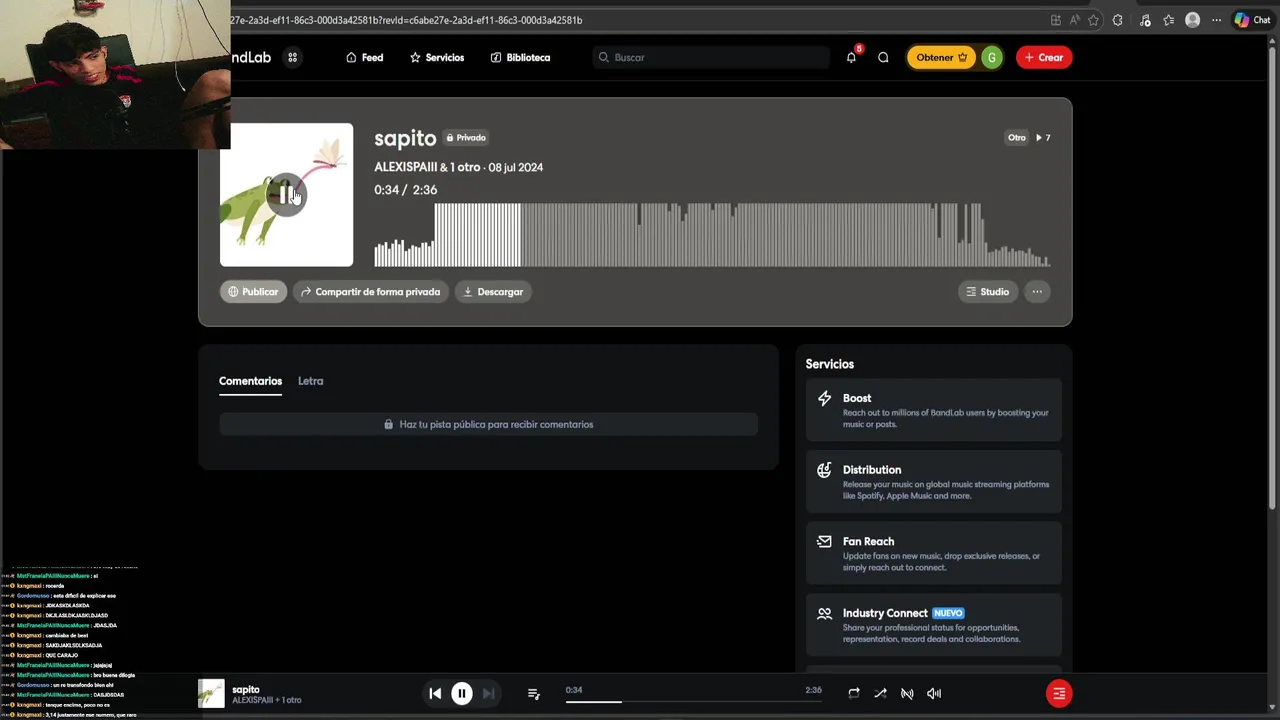This screenshot has width=1280, height=720.
Task: Open the track's more options ellipsis
Action: (x=1037, y=291)
